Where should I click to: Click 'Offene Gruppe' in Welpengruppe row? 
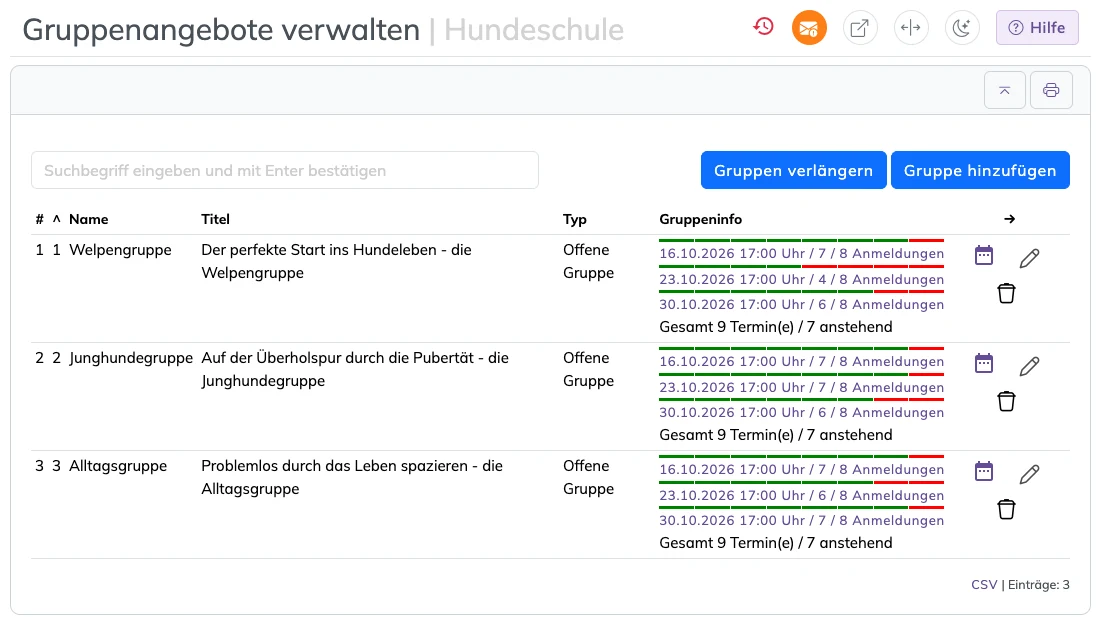[588, 261]
